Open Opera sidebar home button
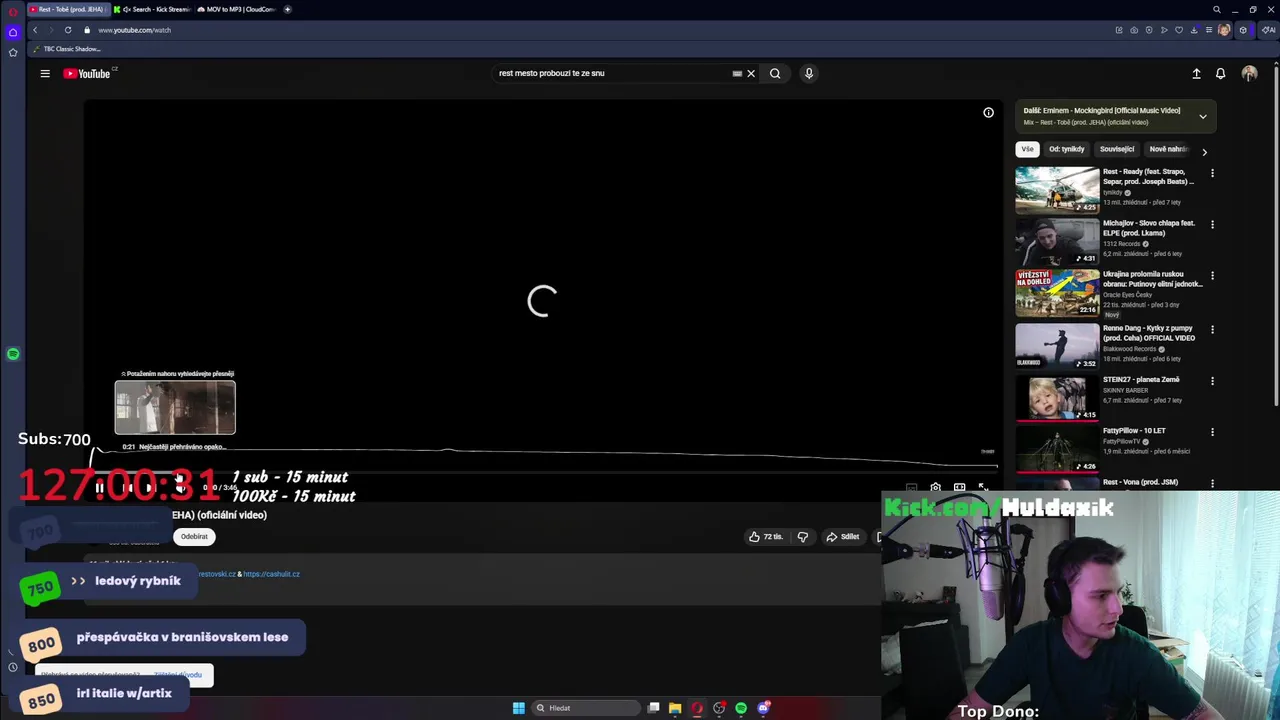 pyautogui.click(x=13, y=32)
